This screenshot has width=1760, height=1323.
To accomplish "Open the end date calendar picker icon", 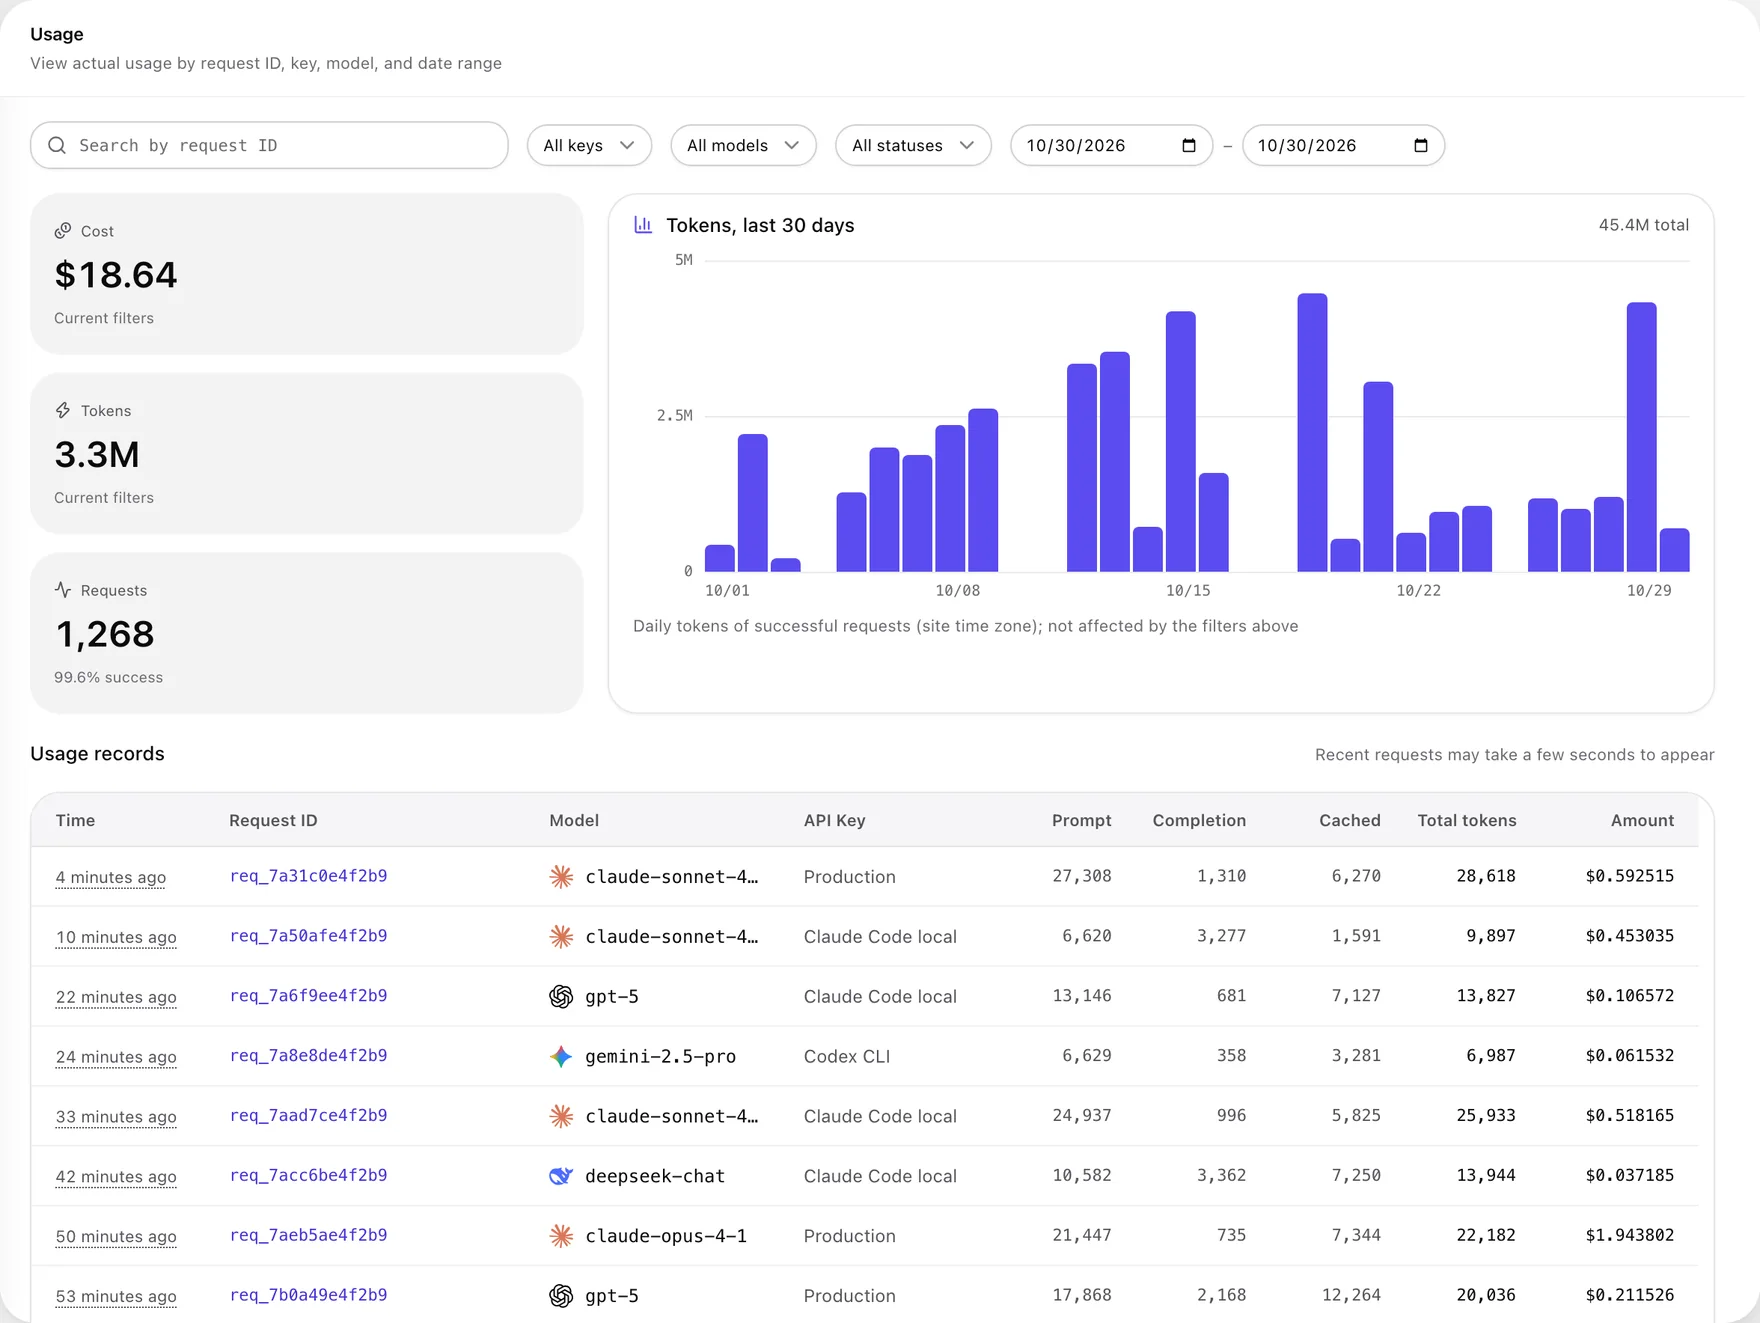I will (x=1421, y=145).
